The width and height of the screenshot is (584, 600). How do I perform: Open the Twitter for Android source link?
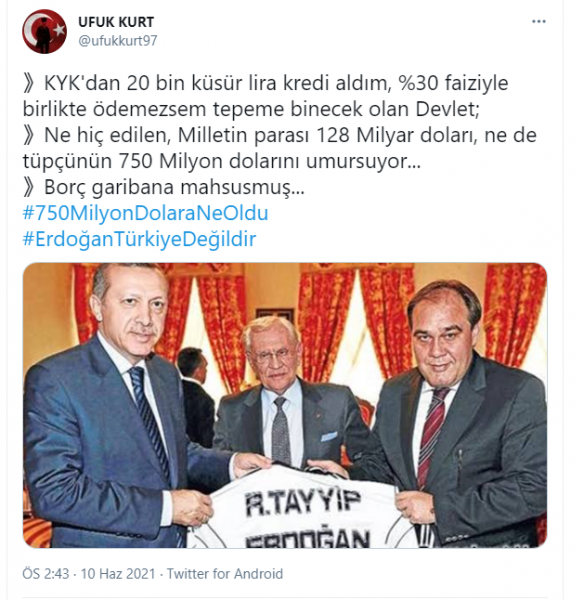click(x=225, y=574)
